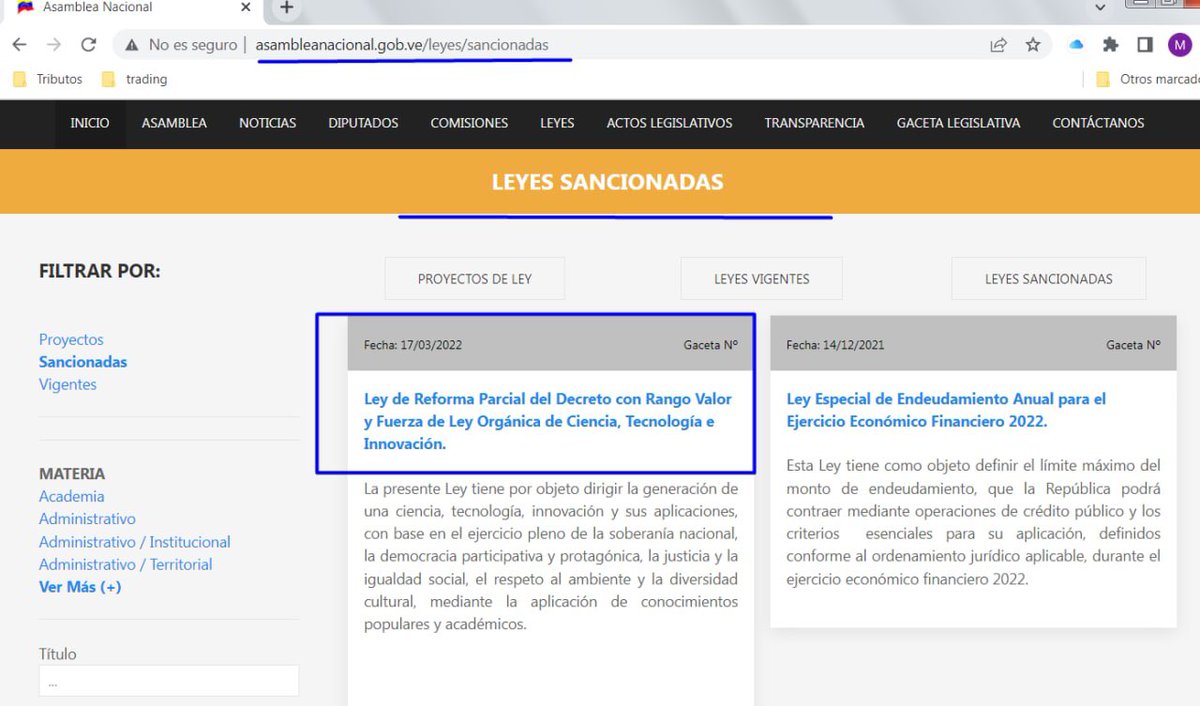Go forward with the browser forward arrow
This screenshot has height=706, width=1200.
tap(54, 45)
